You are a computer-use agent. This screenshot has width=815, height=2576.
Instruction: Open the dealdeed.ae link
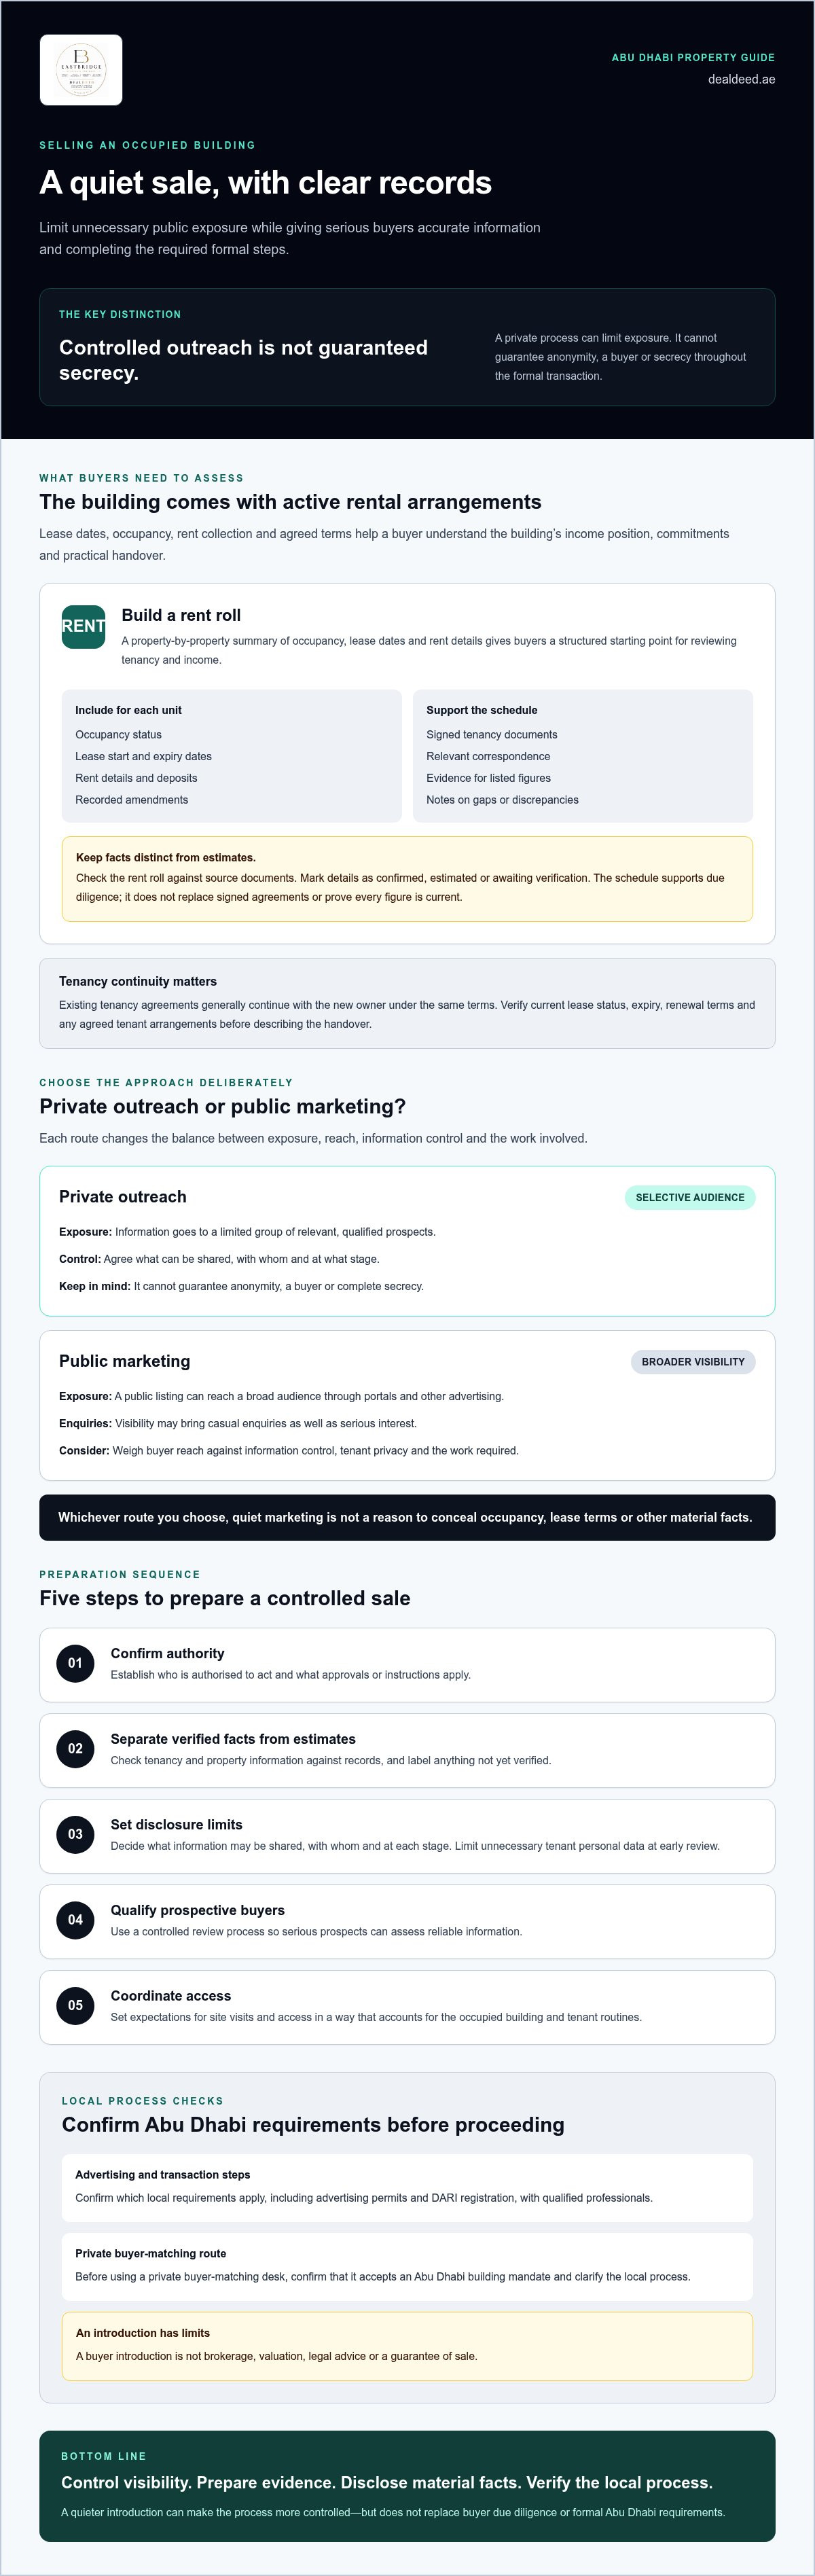tap(741, 79)
